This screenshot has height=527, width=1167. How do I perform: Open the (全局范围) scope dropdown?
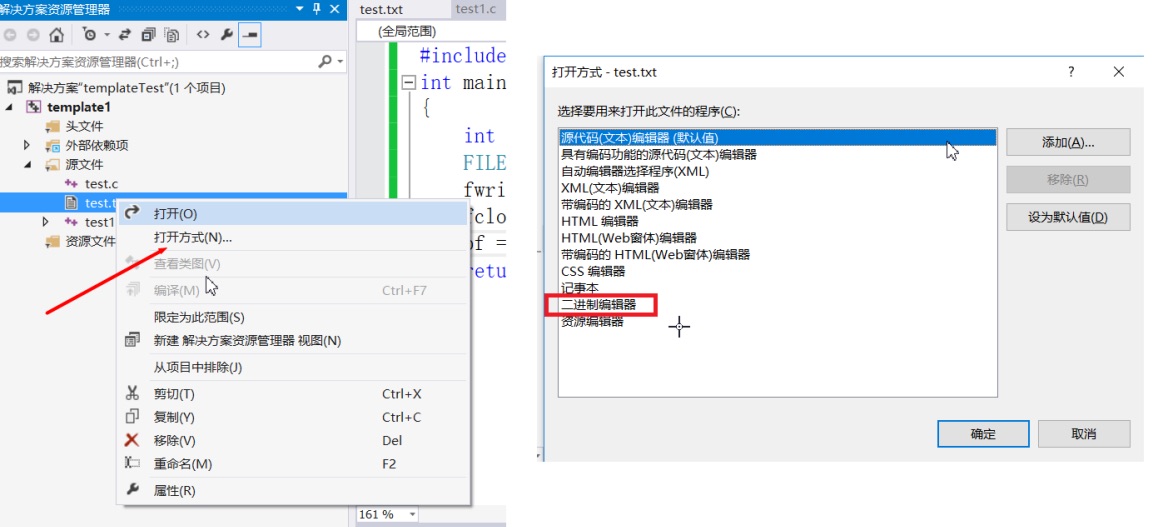coord(431,31)
